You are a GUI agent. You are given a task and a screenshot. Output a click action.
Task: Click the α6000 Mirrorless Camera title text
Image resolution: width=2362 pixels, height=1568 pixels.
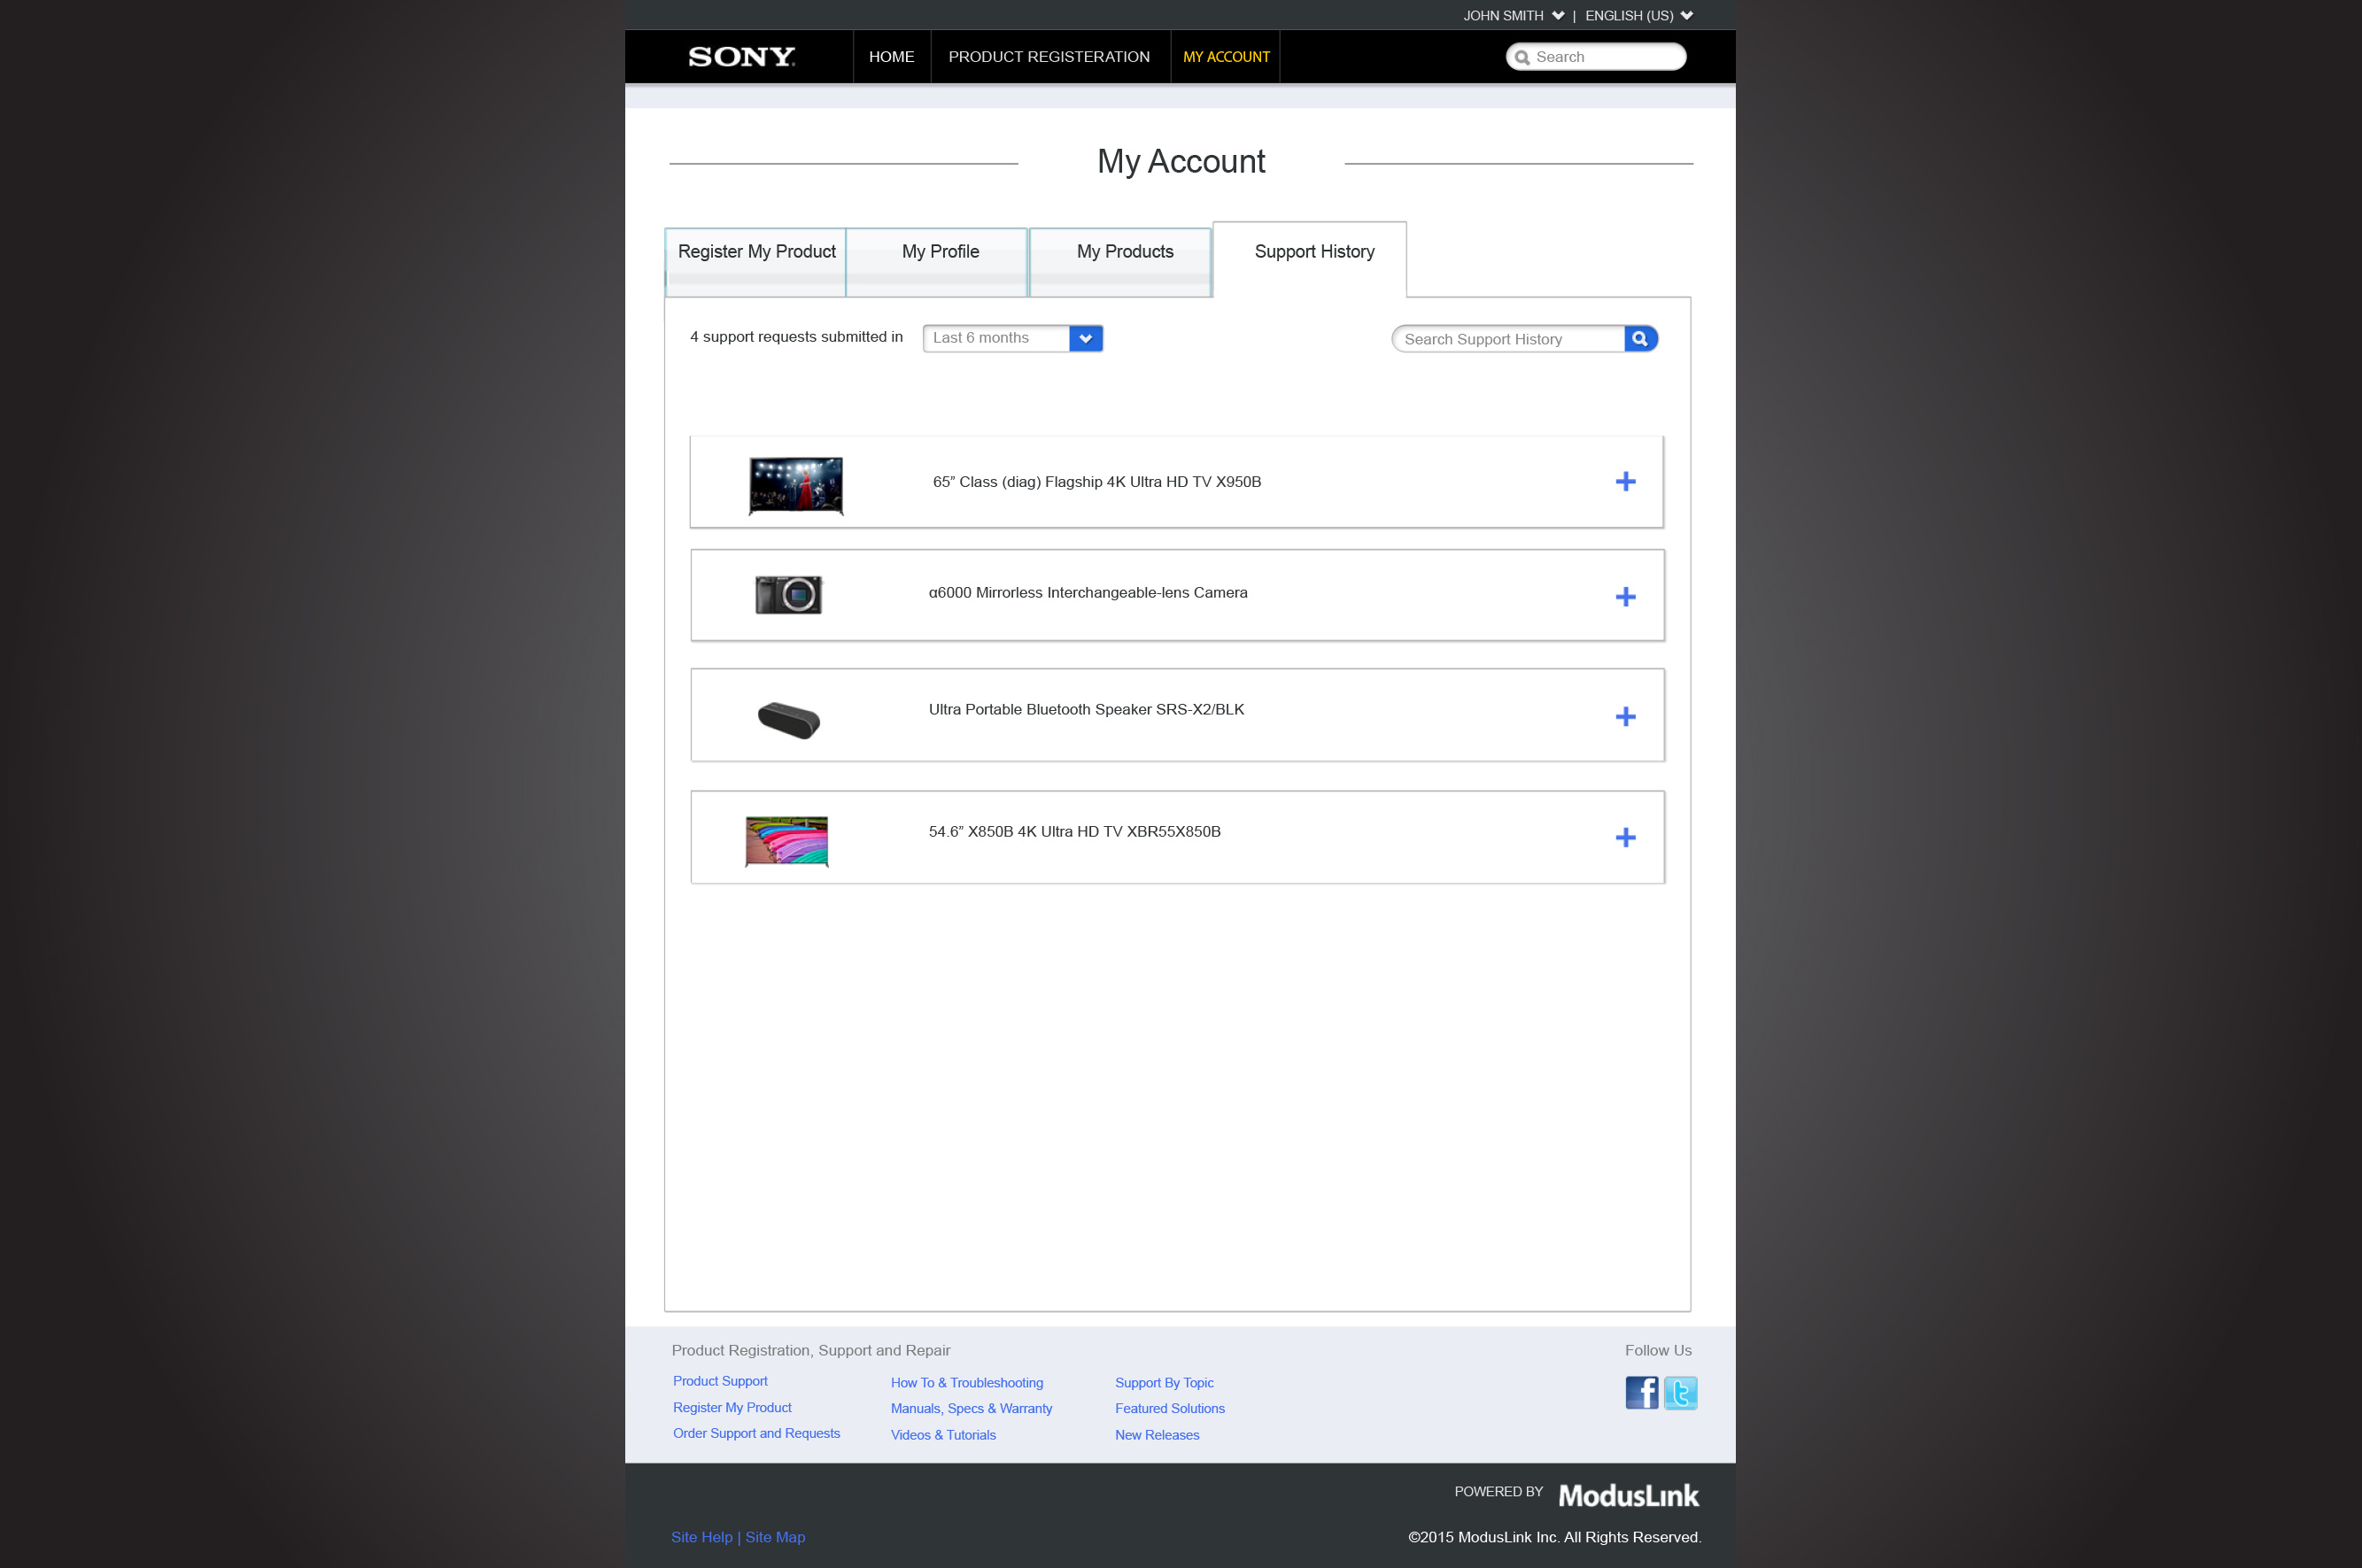coord(1088,593)
